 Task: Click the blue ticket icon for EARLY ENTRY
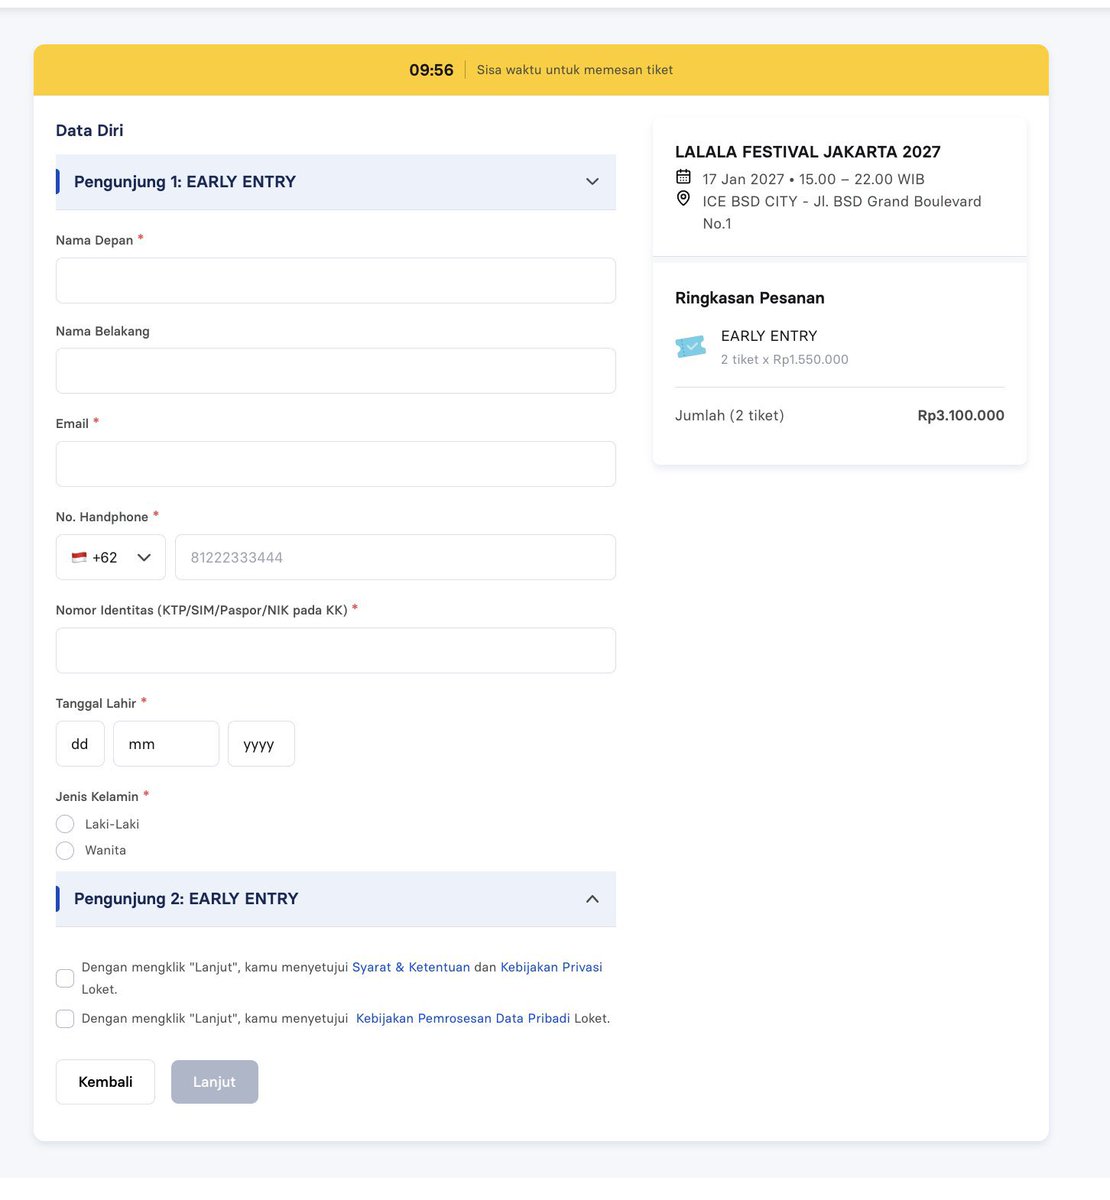690,347
